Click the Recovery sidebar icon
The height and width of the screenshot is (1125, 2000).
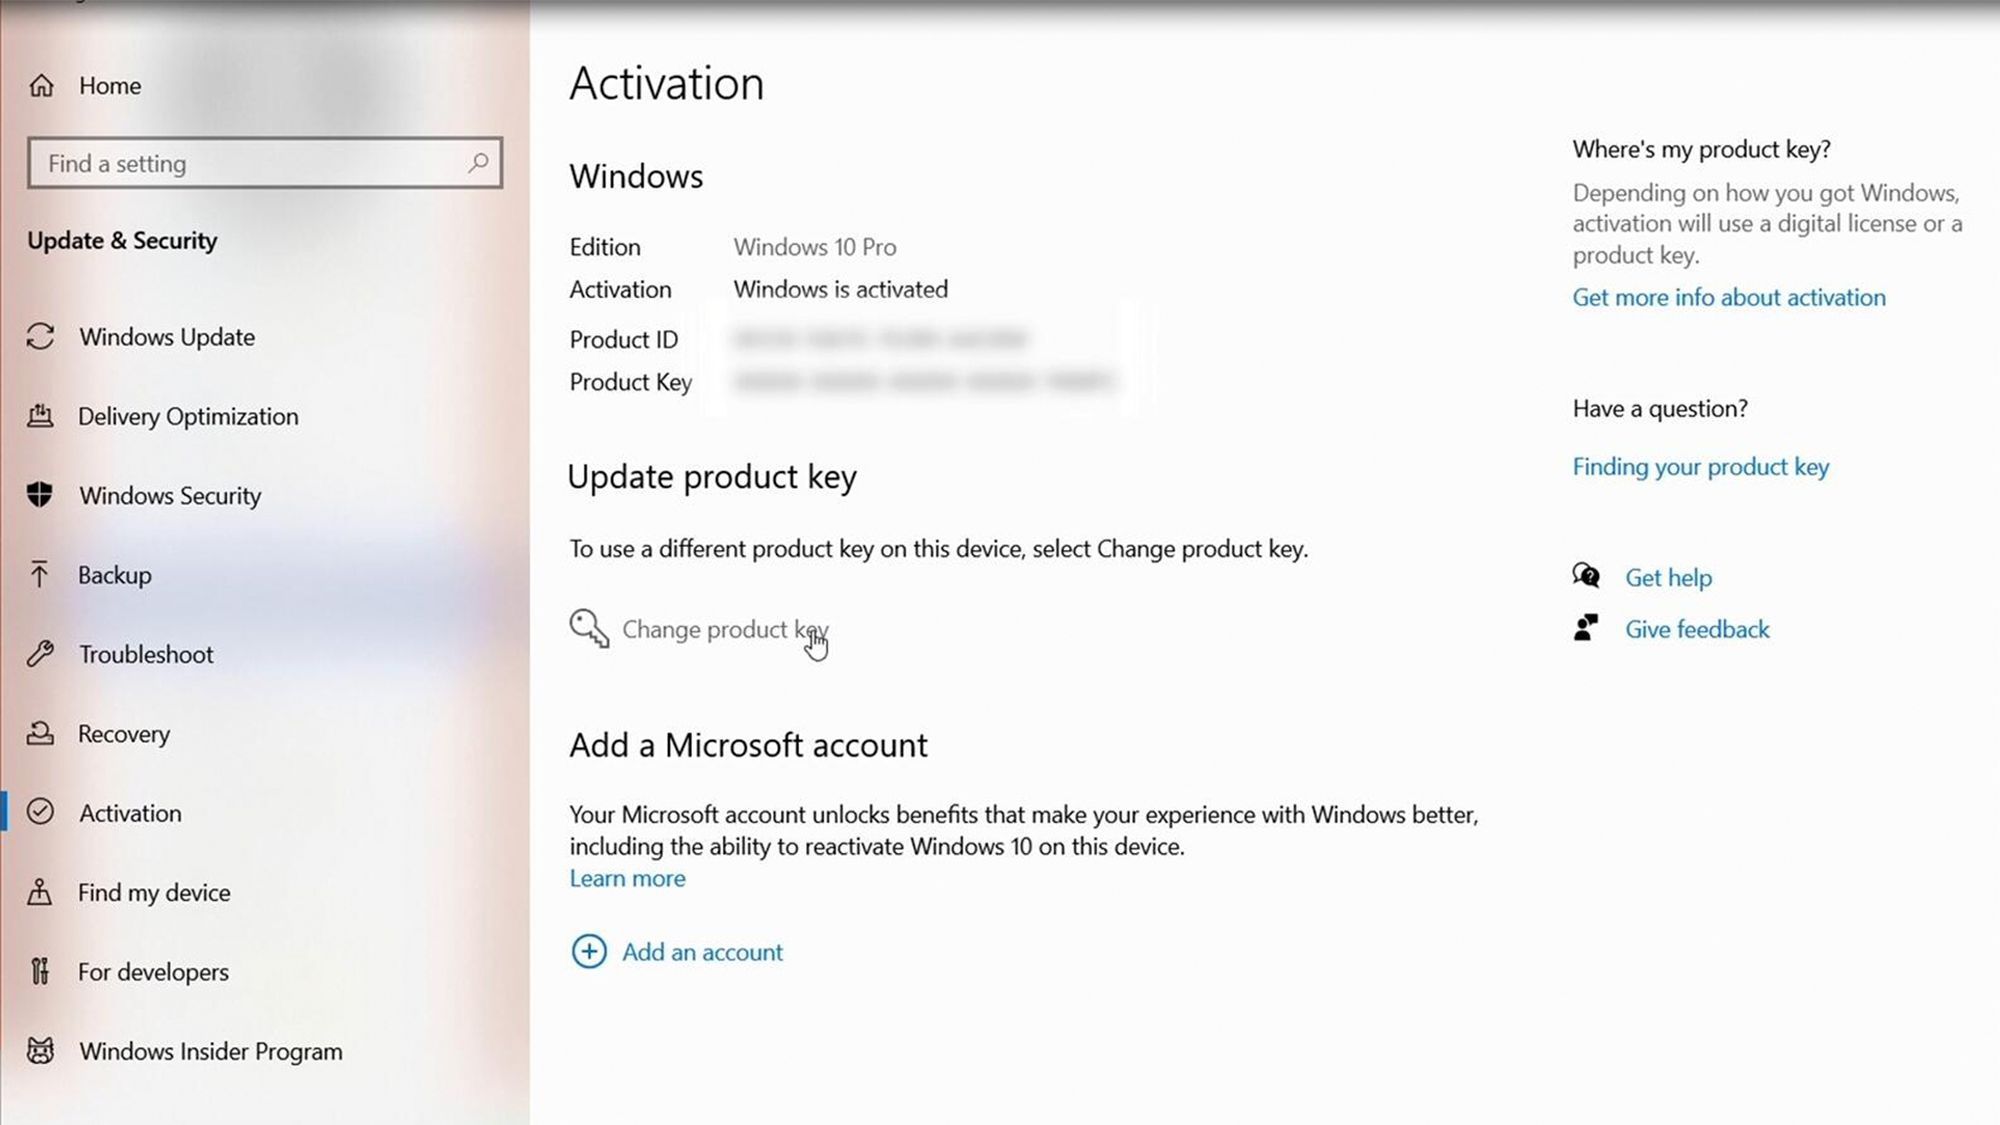click(40, 734)
